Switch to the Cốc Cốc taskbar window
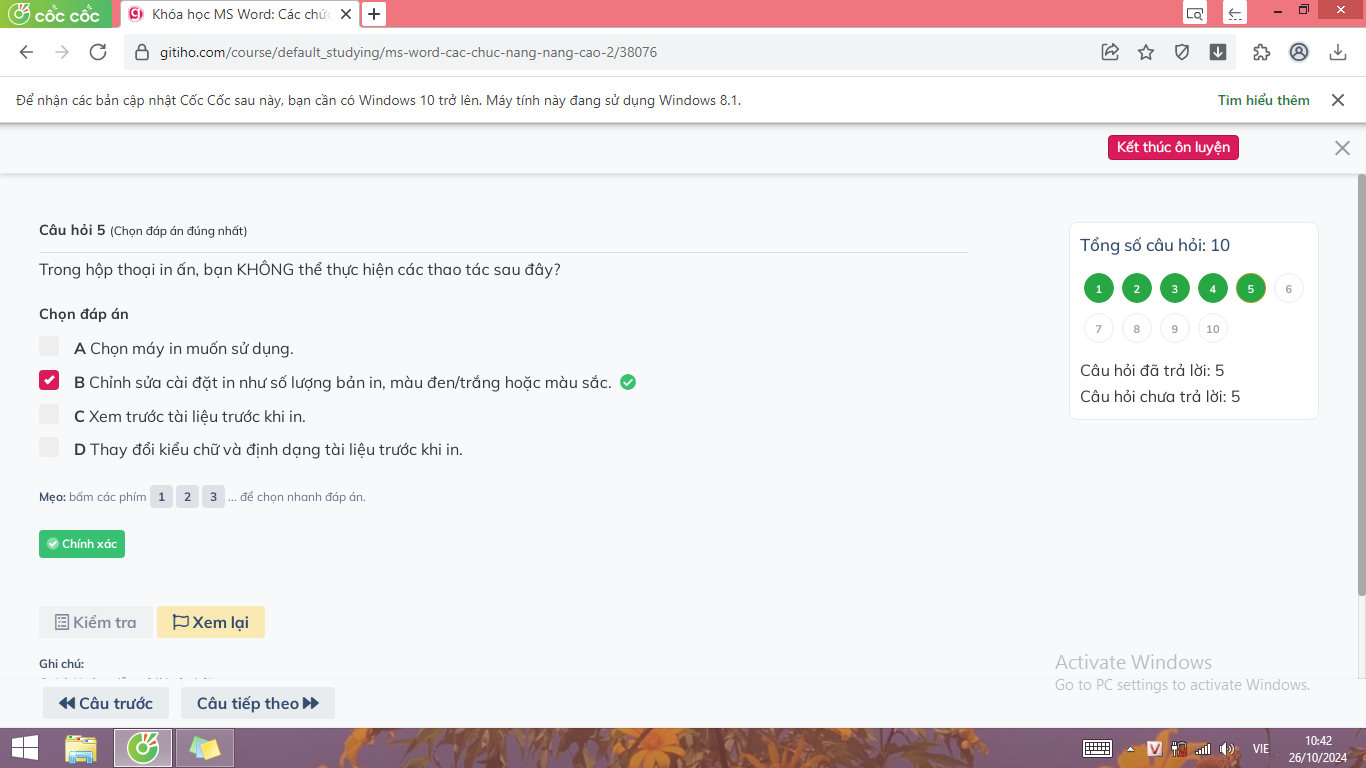Screen dimensions: 1366x768 [x=142, y=748]
